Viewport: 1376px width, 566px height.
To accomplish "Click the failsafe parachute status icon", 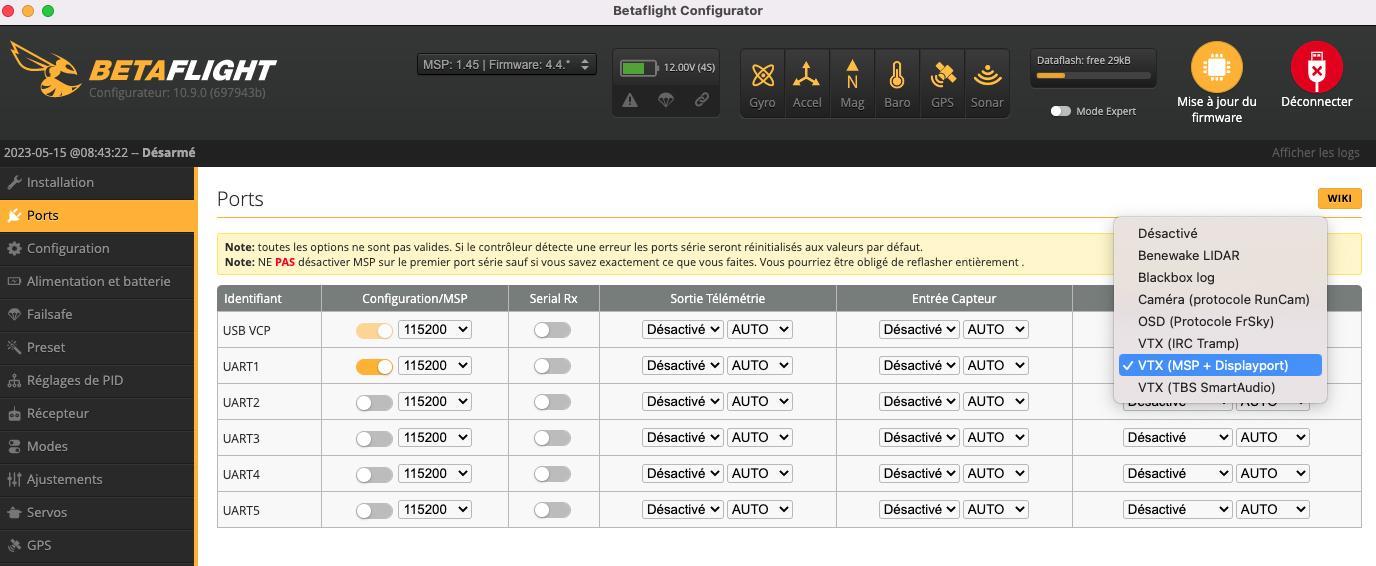I will 666,100.
